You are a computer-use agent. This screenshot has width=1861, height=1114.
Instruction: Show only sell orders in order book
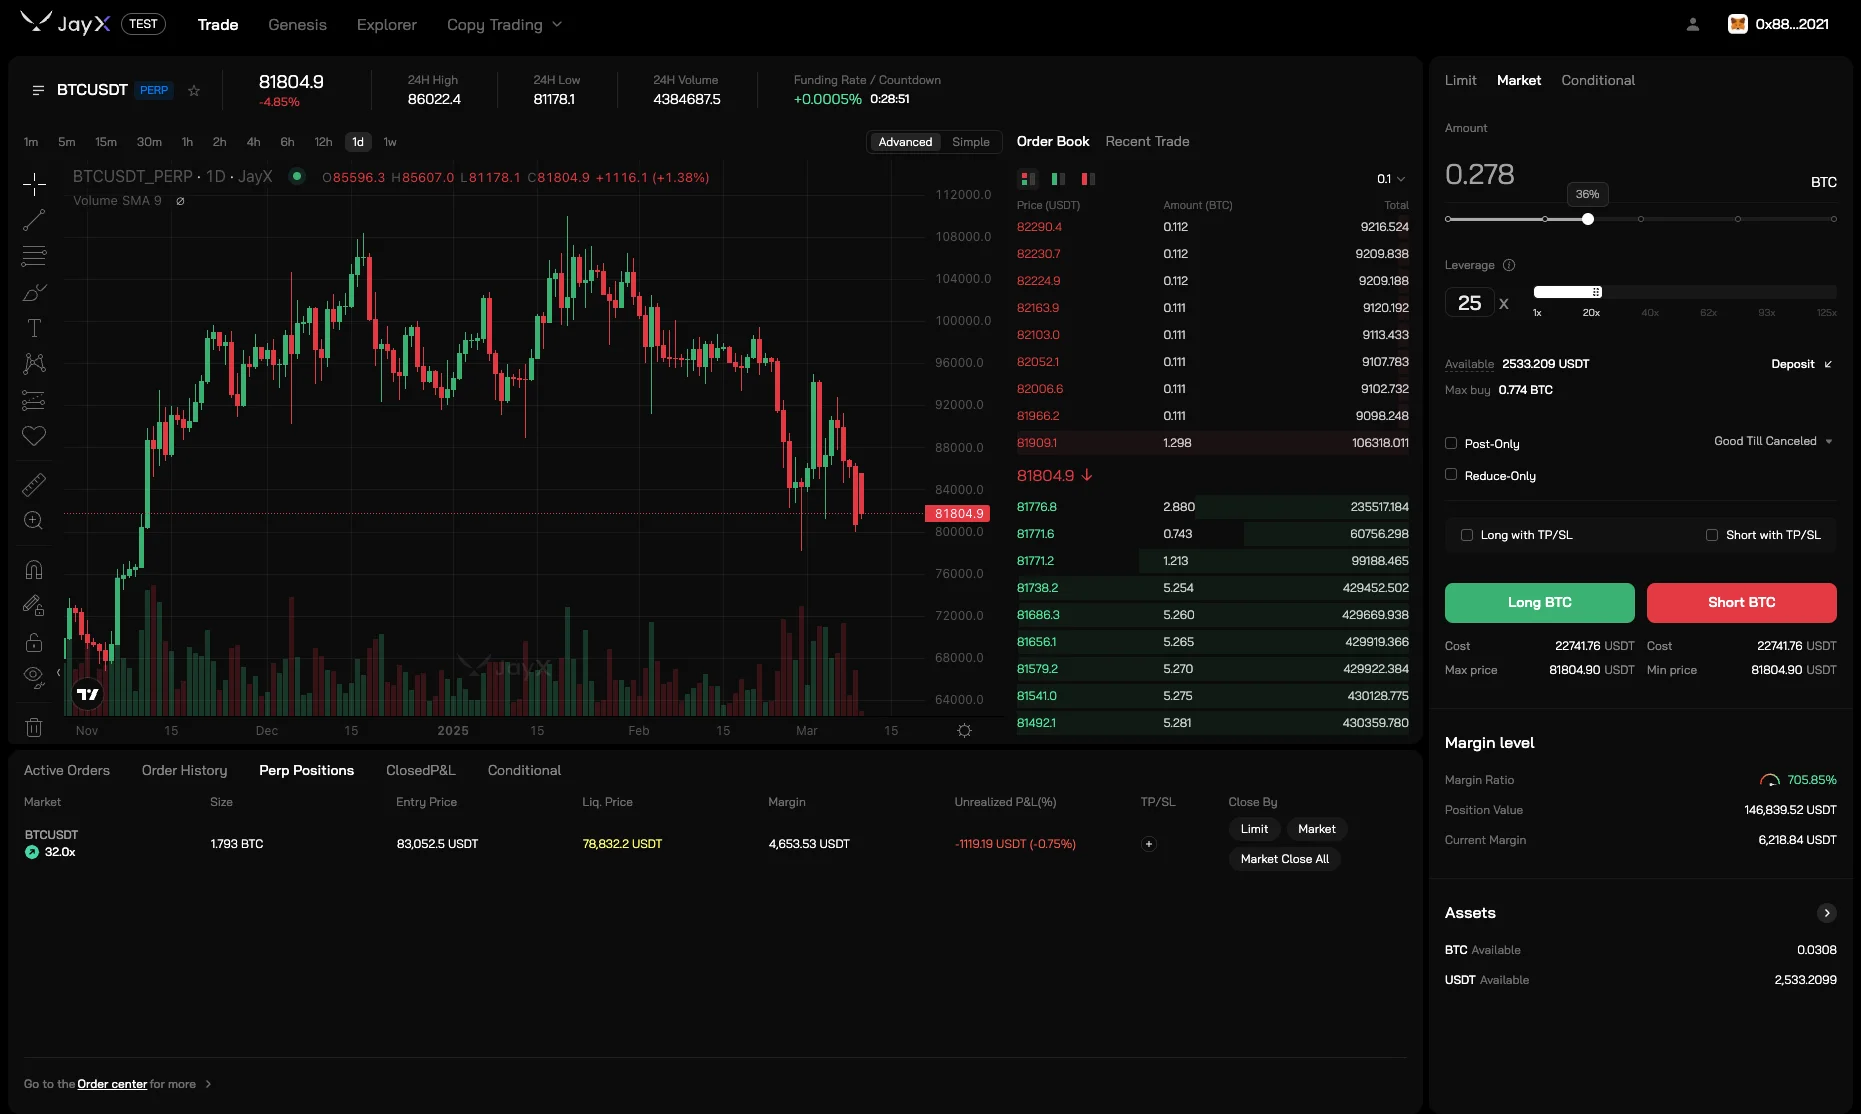coord(1088,179)
